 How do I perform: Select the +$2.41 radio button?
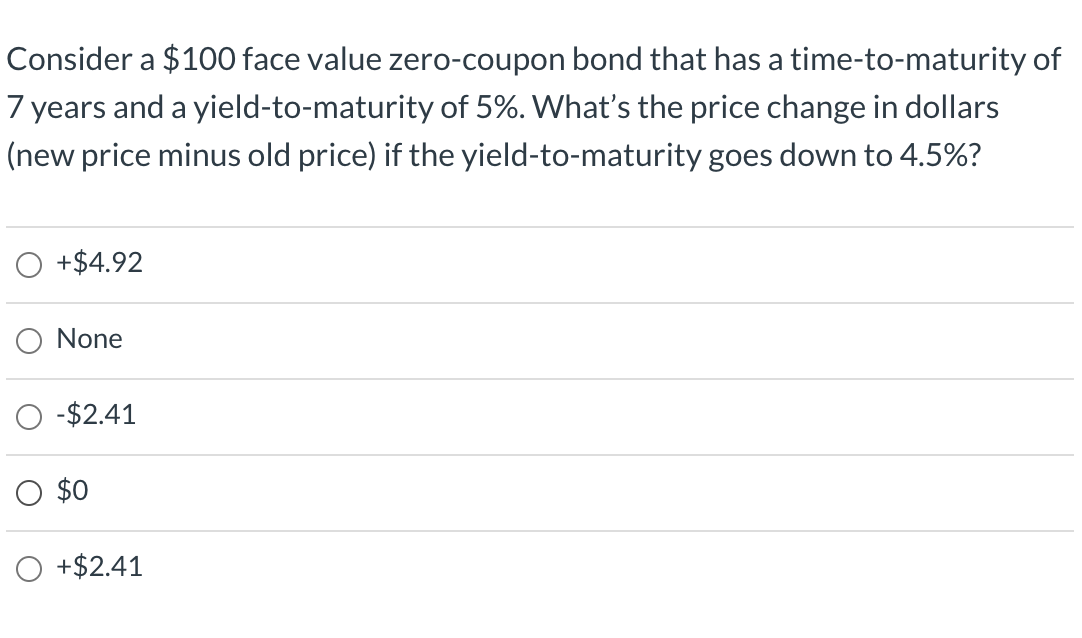[28, 569]
